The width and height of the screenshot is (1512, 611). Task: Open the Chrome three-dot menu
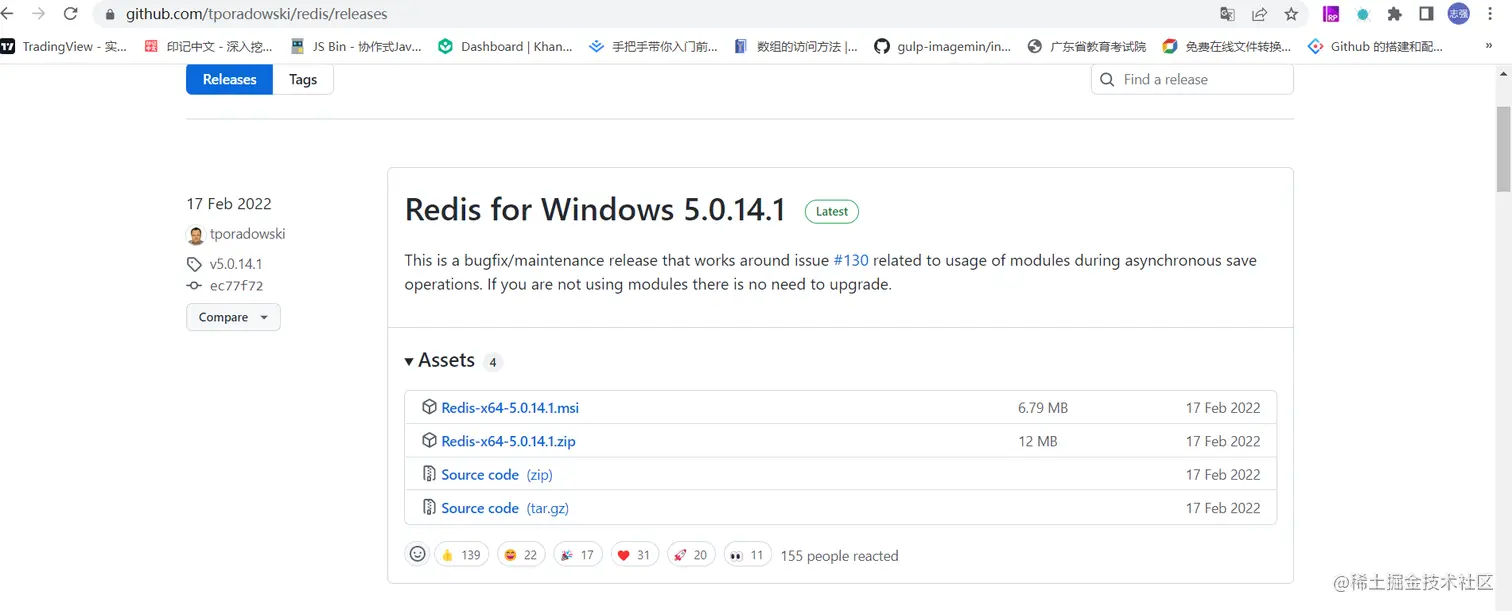(1491, 14)
